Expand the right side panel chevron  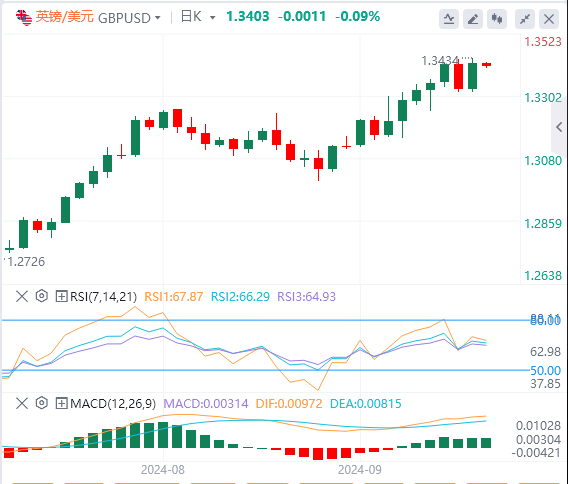click(x=559, y=127)
